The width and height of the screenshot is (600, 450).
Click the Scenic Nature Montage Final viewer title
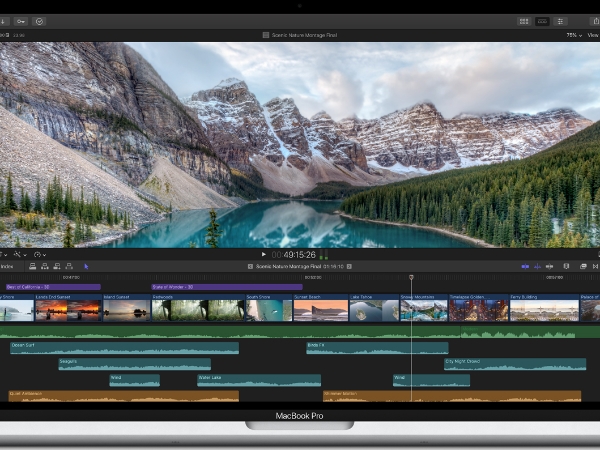pyautogui.click(x=304, y=35)
